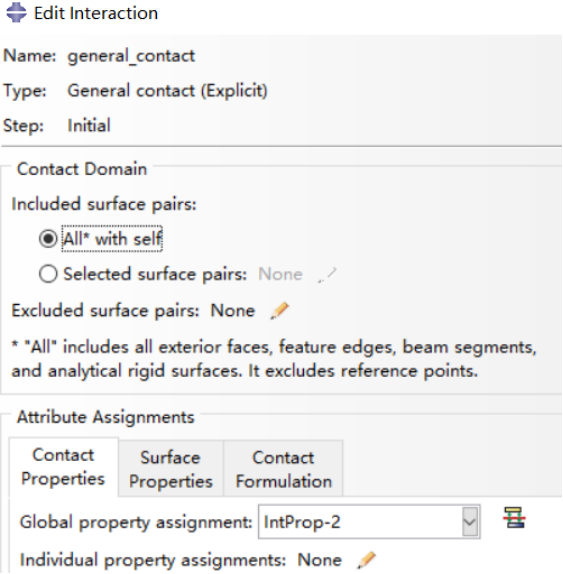The image size is (563, 574).
Task: Click the greyed pencil next to Selected surface pairs
Action: [x=327, y=275]
